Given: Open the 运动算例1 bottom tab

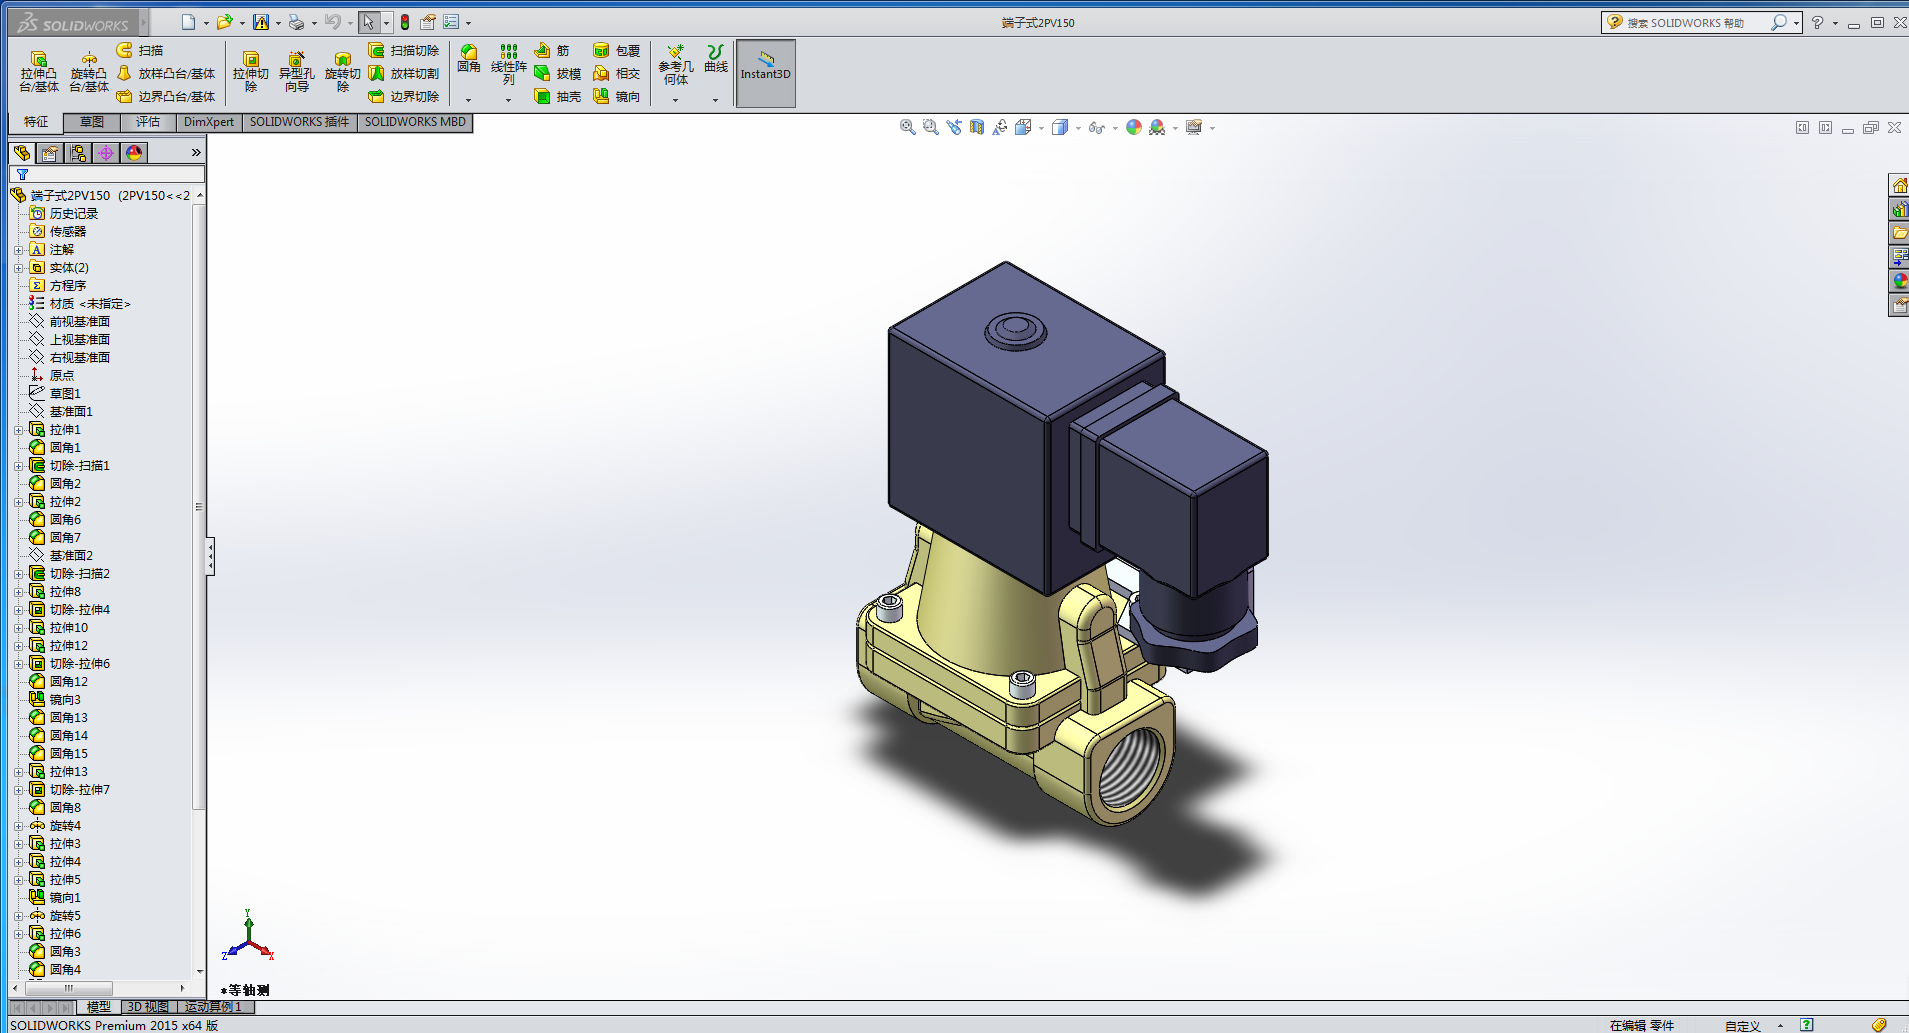Looking at the screenshot, I should (x=213, y=1007).
